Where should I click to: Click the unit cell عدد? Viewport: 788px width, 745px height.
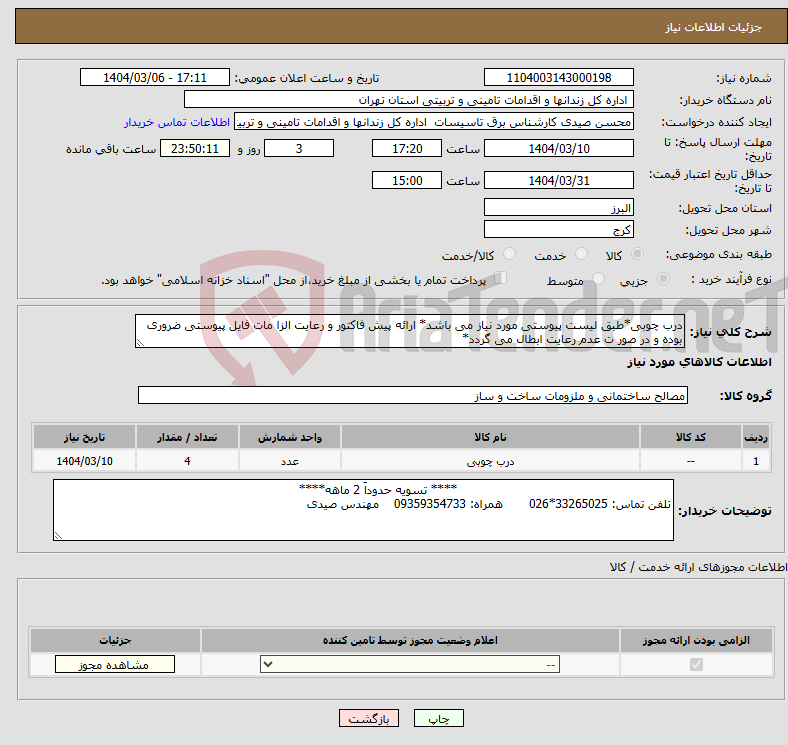pos(290,460)
